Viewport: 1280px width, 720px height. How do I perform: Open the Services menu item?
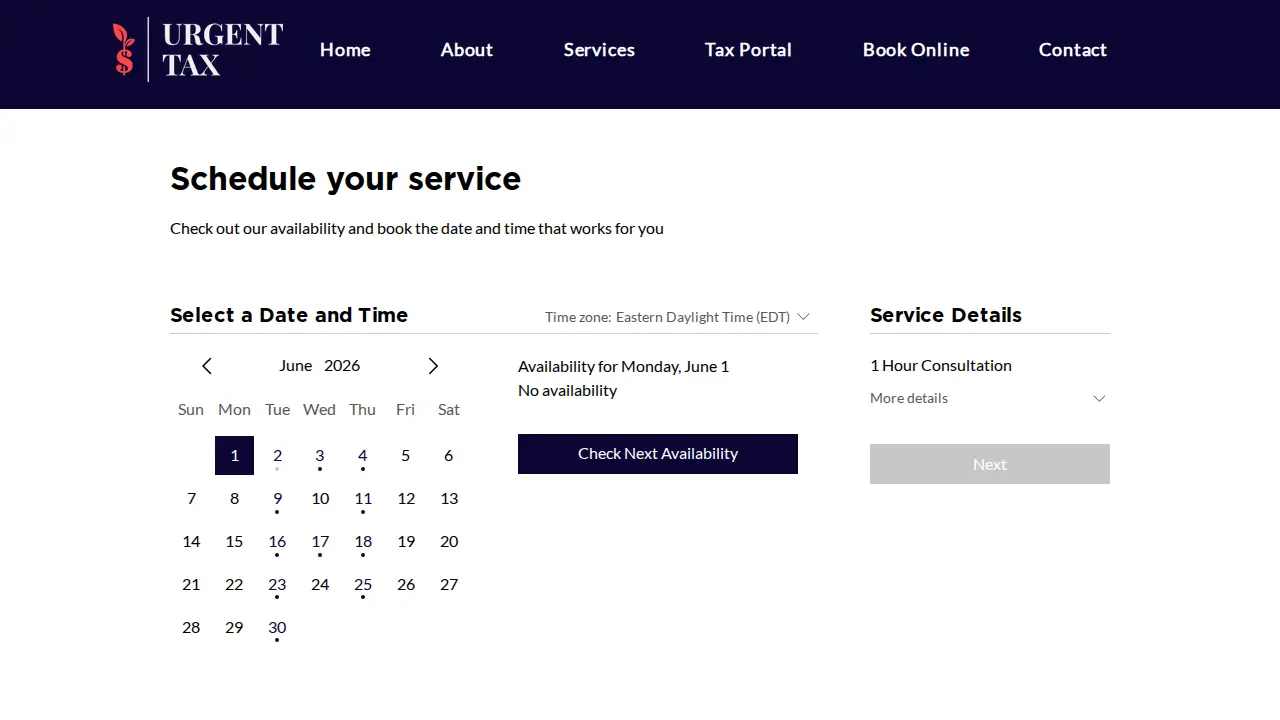pyautogui.click(x=599, y=50)
